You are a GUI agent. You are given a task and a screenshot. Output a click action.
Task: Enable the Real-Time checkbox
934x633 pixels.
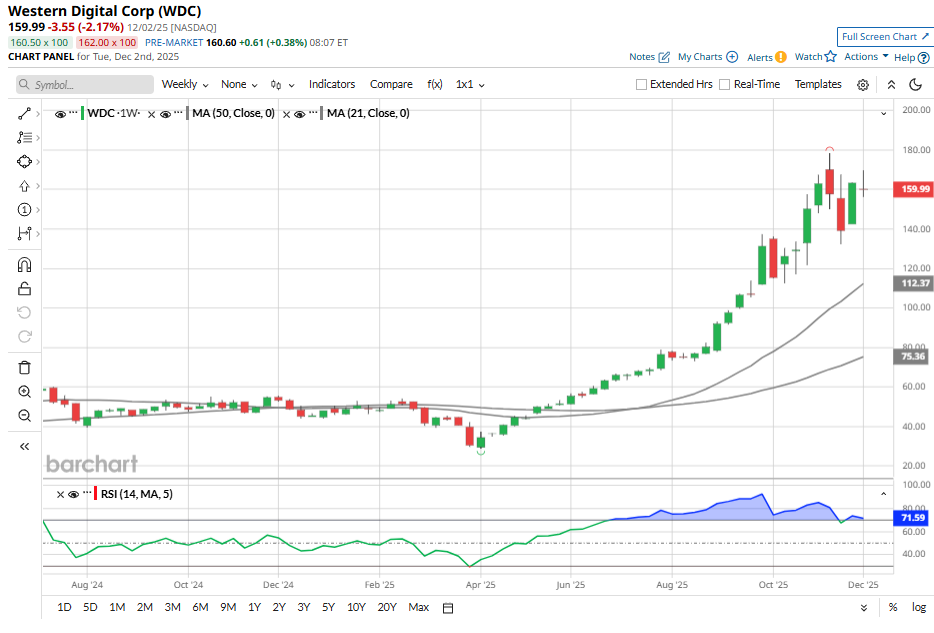coord(725,85)
